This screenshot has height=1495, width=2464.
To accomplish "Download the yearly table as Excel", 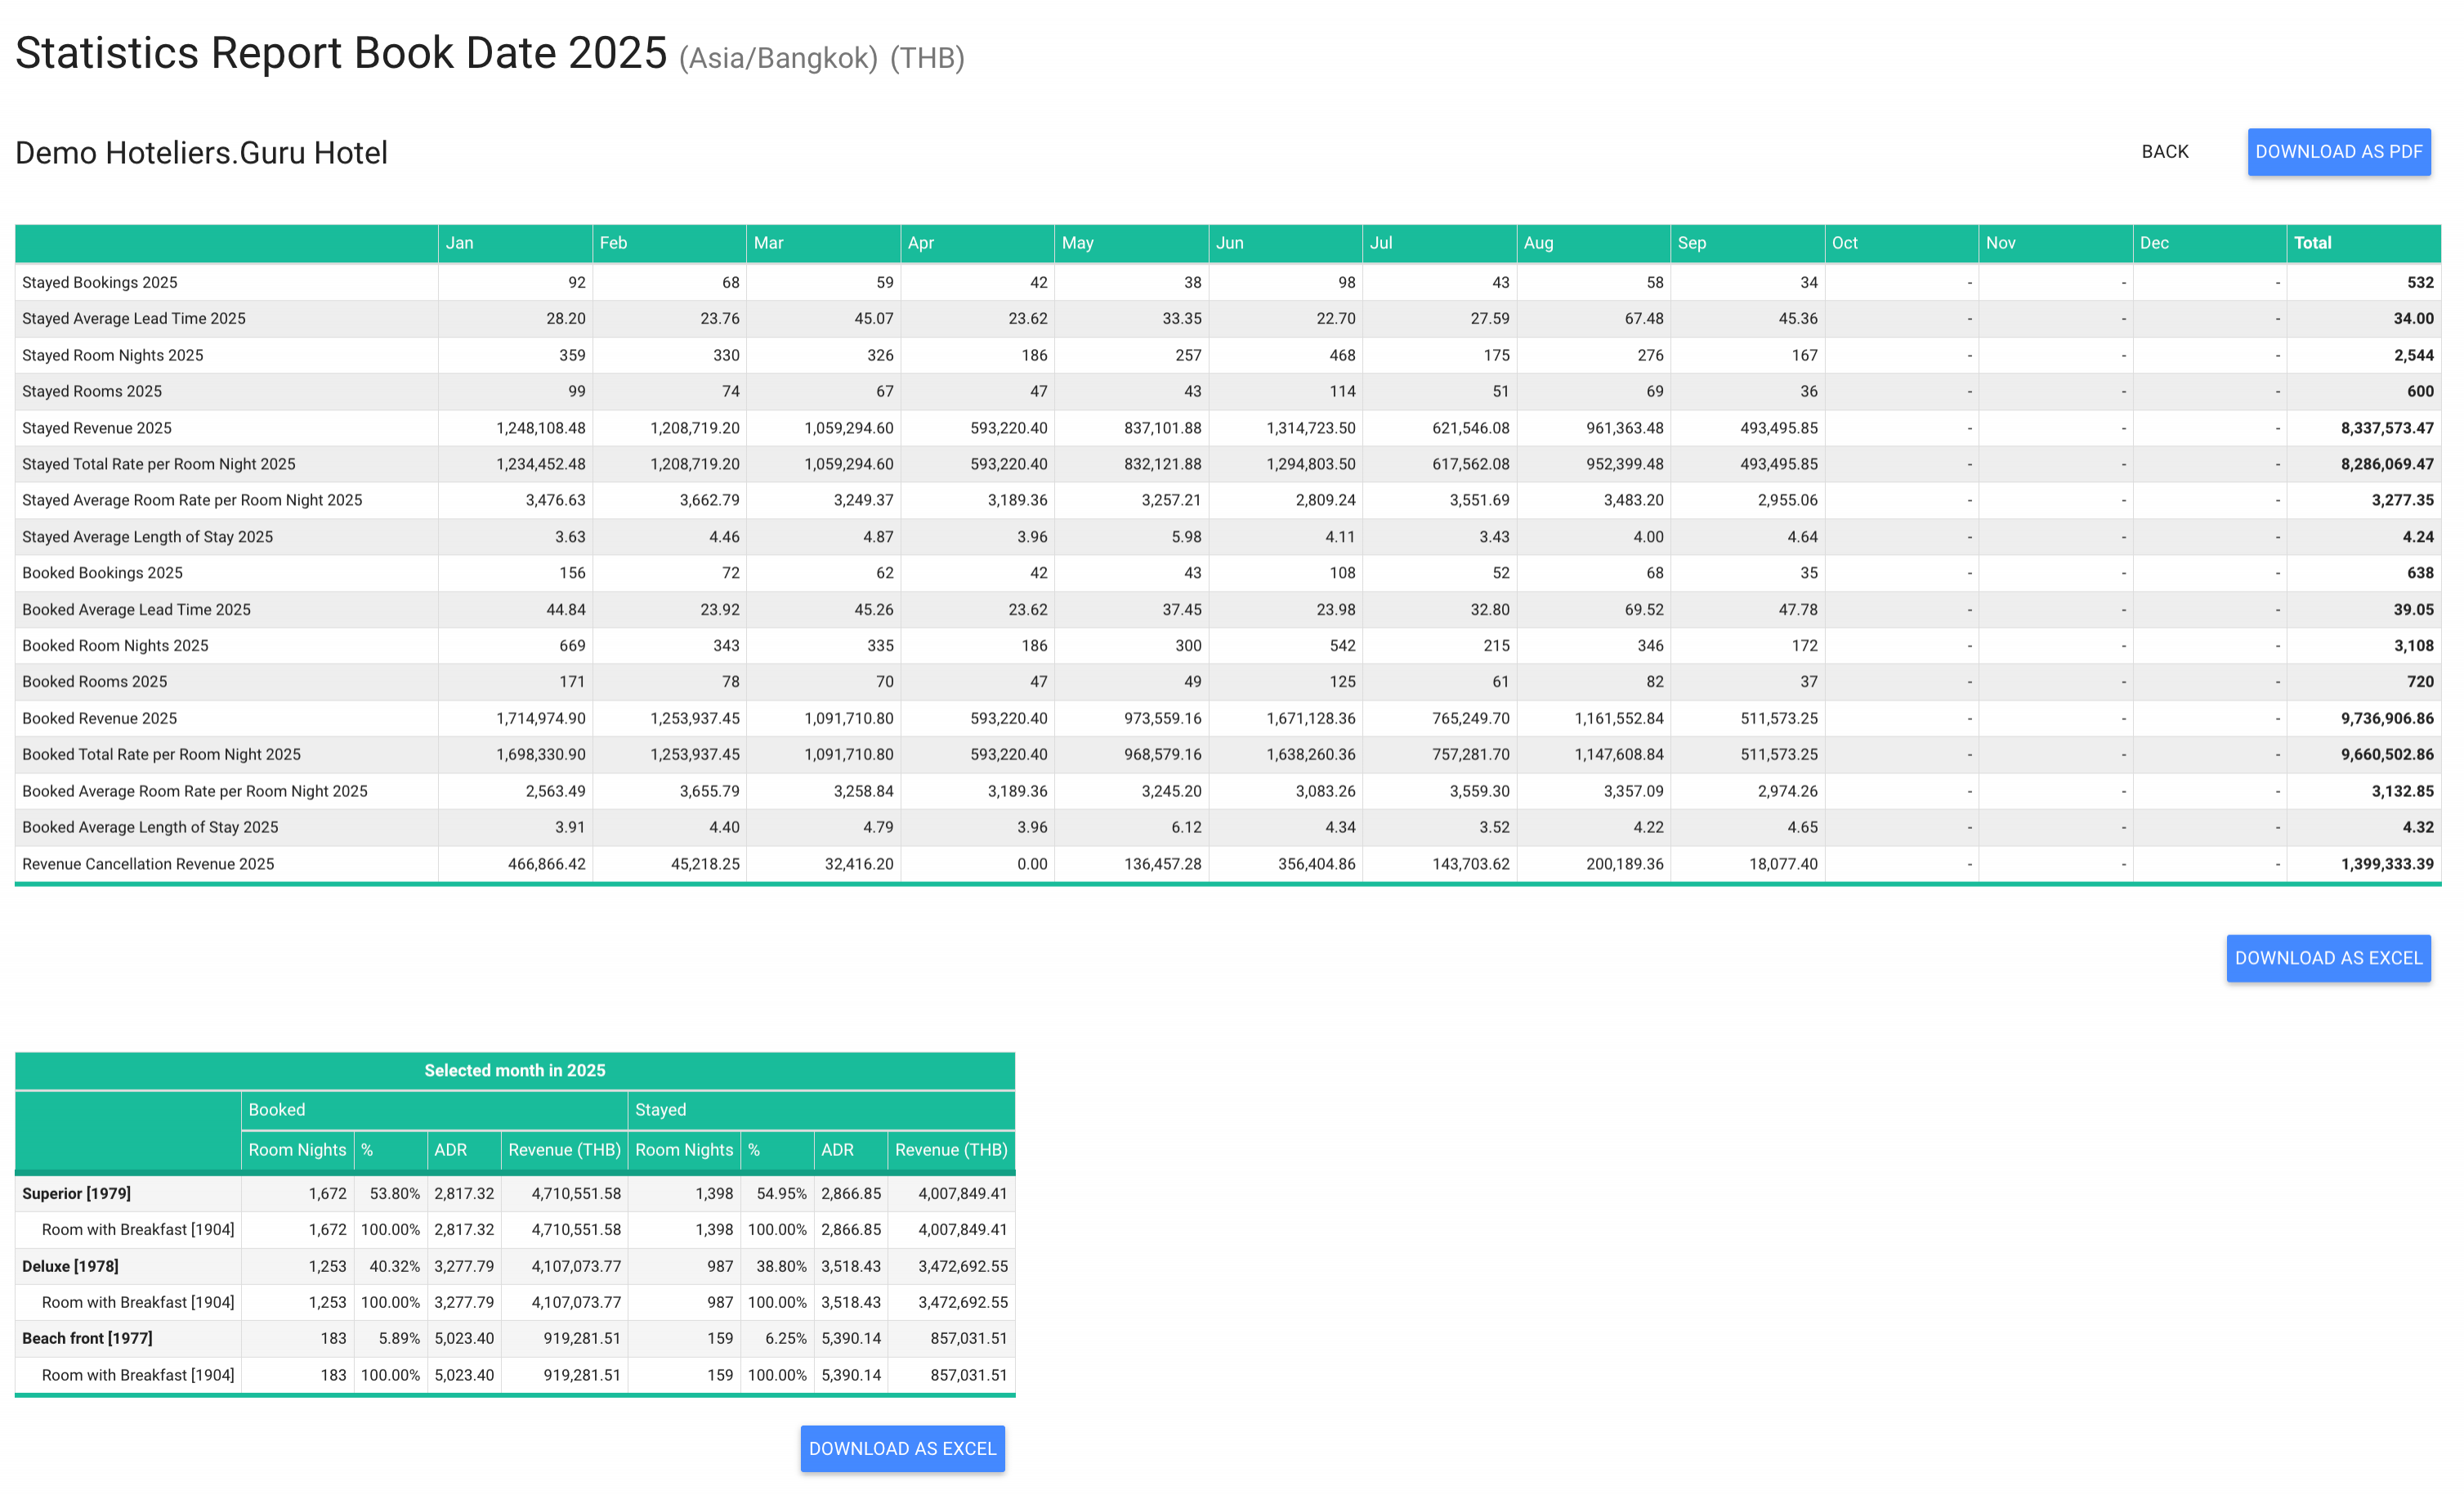I will 2327,958.
